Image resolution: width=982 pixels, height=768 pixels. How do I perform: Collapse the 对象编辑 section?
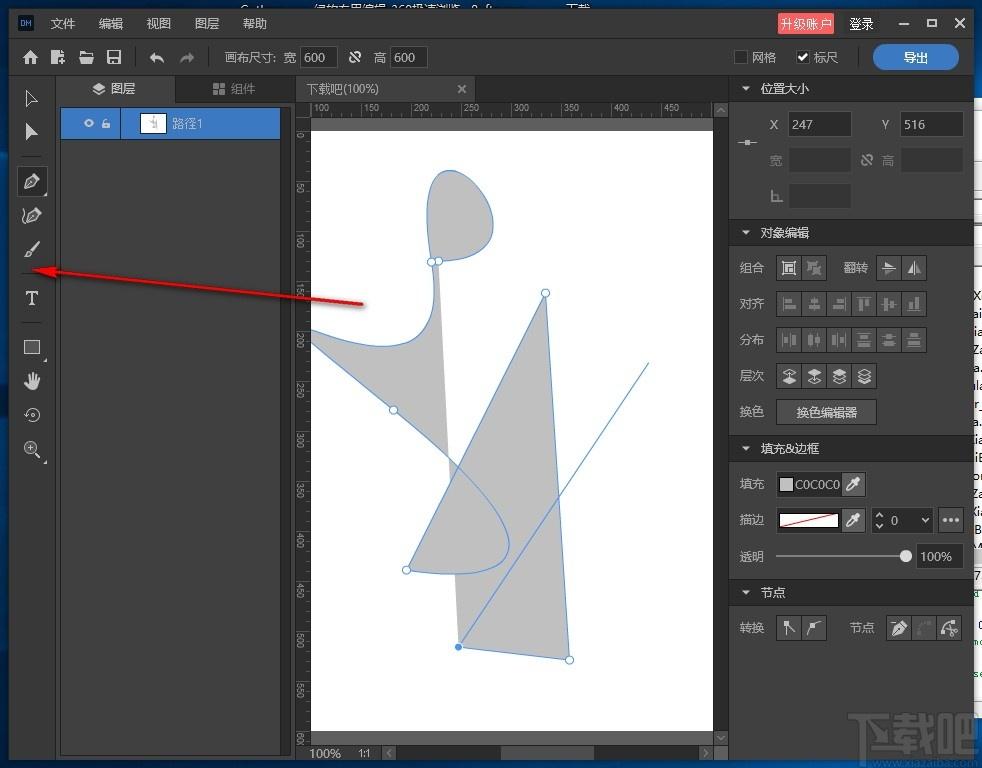coord(745,233)
